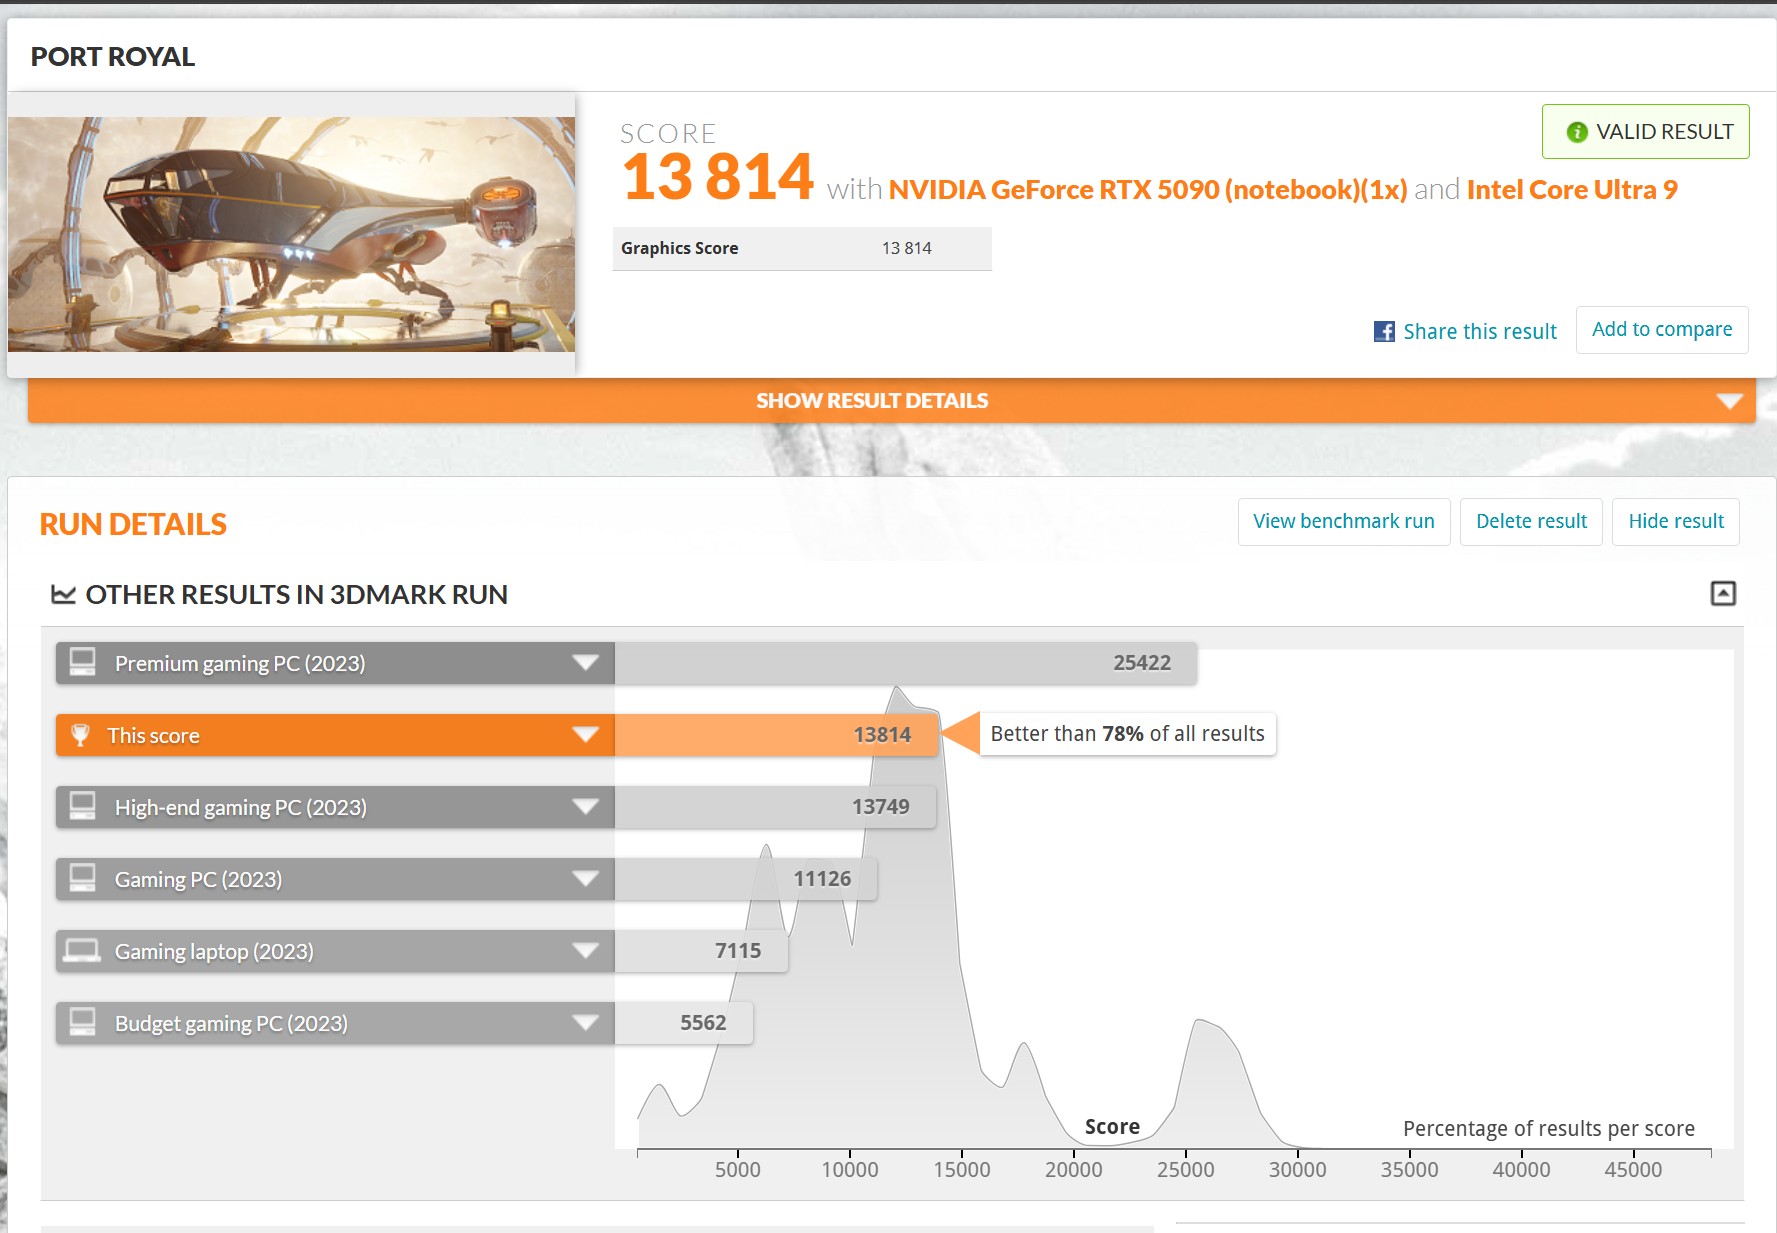Image resolution: width=1777 pixels, height=1233 pixels.
Task: Click the Port Royal spaceship thumbnail image
Action: [x=291, y=234]
